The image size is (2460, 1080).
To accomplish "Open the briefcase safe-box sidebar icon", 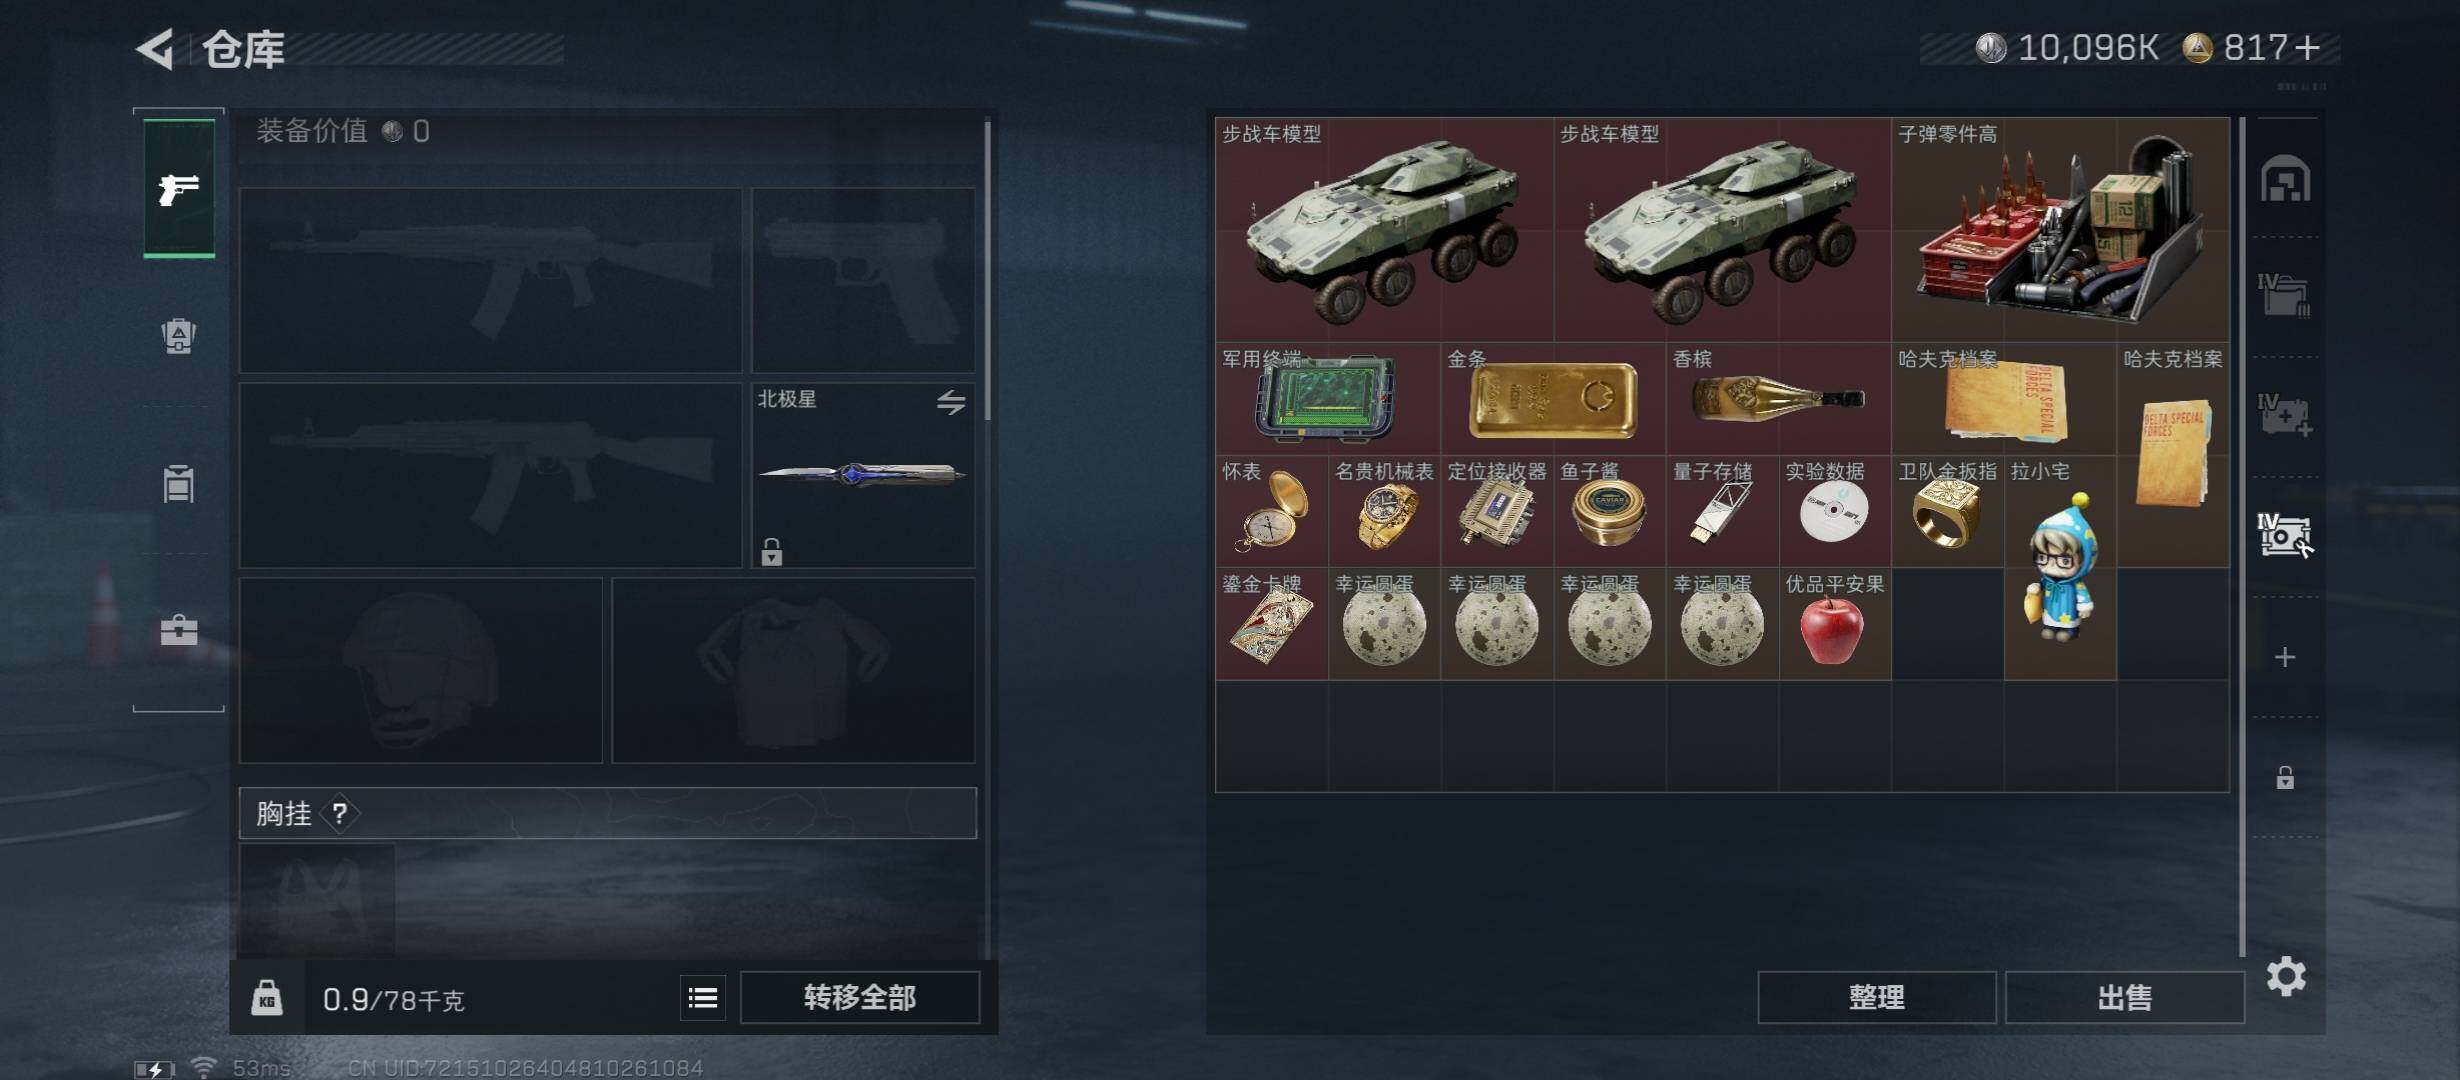I will pos(179,630).
